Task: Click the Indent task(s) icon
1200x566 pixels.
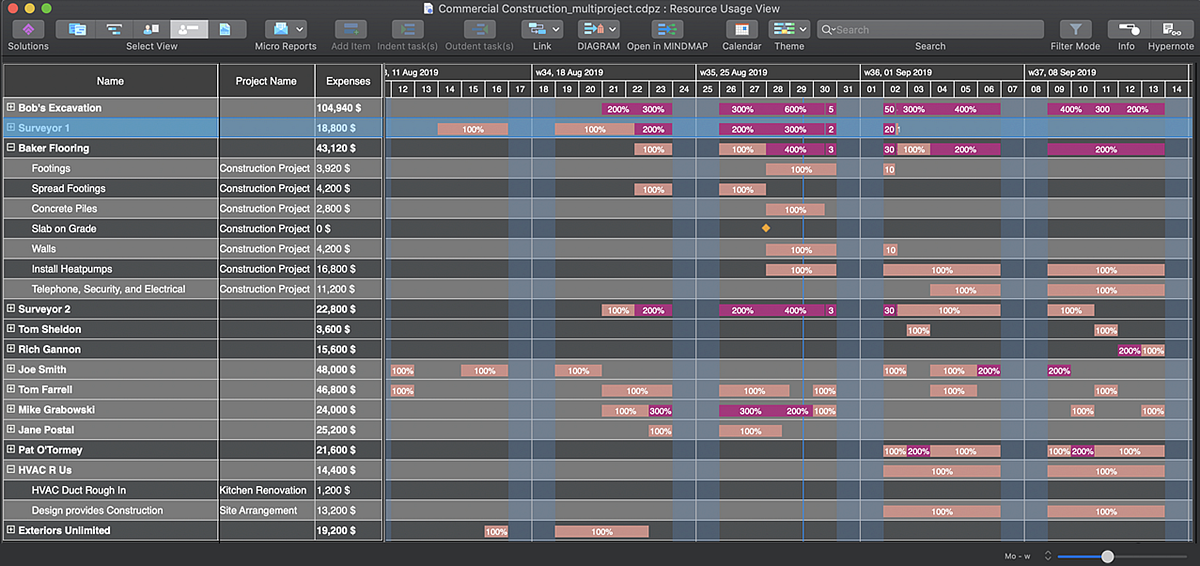Action: (407, 30)
